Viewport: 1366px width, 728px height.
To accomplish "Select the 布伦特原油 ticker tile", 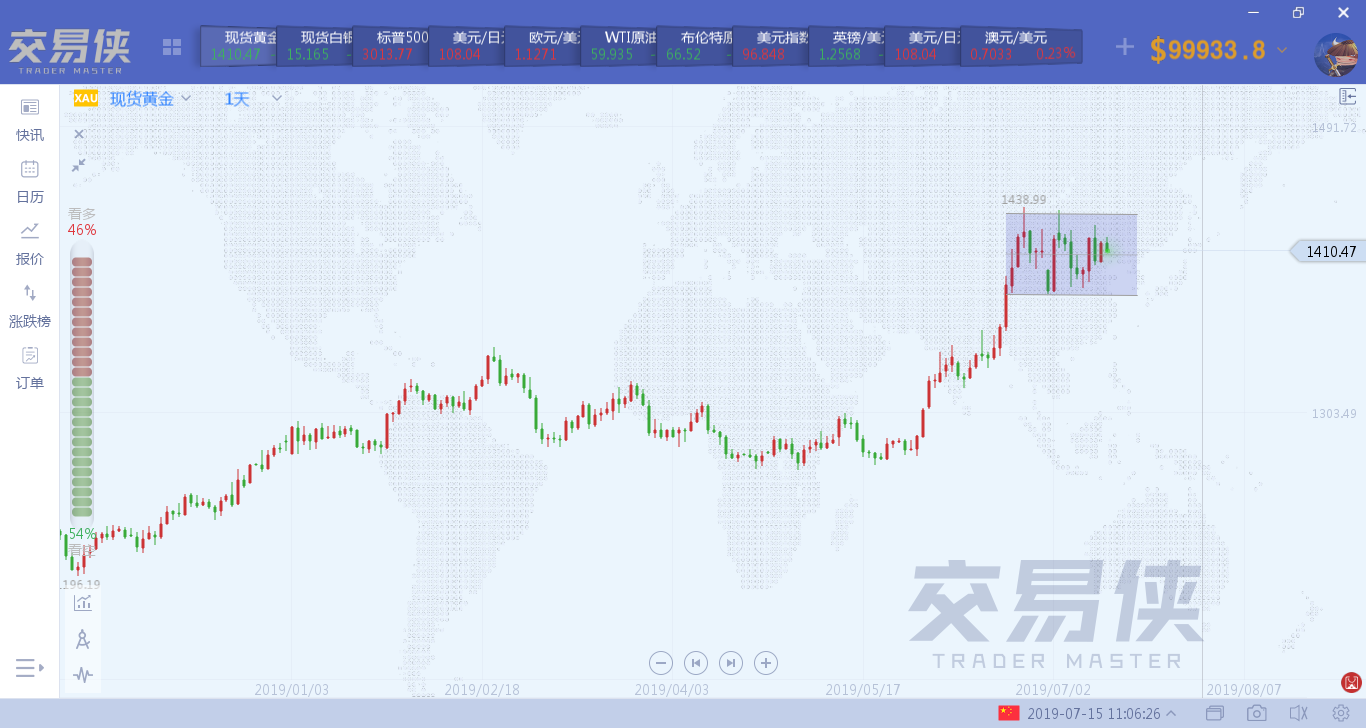I will 694,46.
